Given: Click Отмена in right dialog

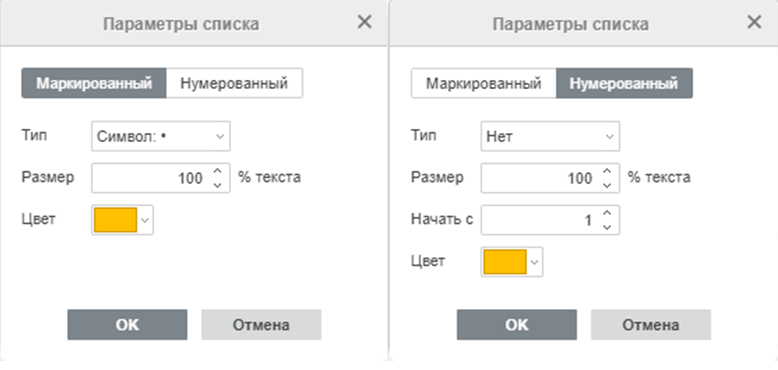Looking at the screenshot, I should tap(650, 324).
